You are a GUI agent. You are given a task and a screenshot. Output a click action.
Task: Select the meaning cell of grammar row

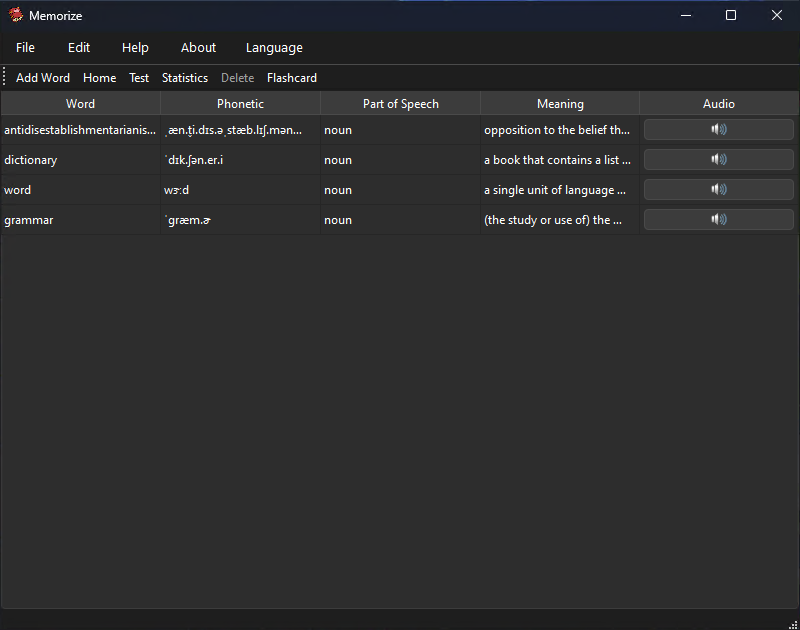click(559, 220)
